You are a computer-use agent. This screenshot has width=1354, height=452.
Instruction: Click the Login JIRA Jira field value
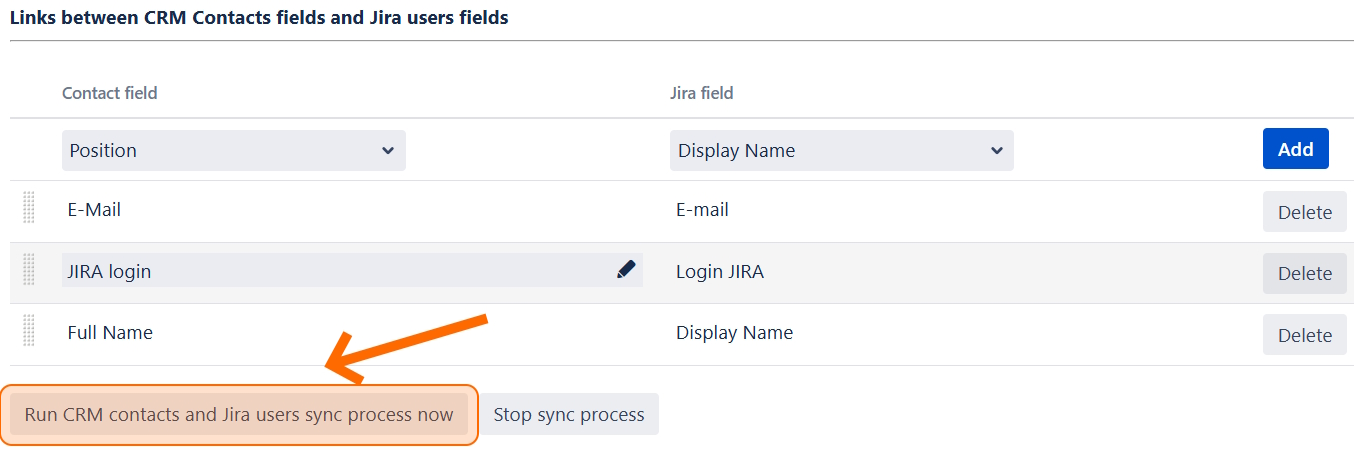click(720, 271)
